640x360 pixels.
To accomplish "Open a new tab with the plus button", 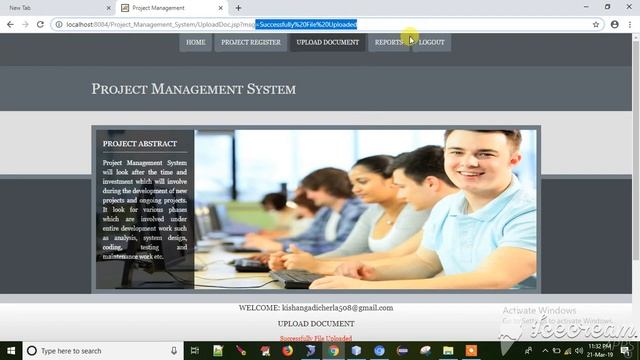I will [238, 8].
